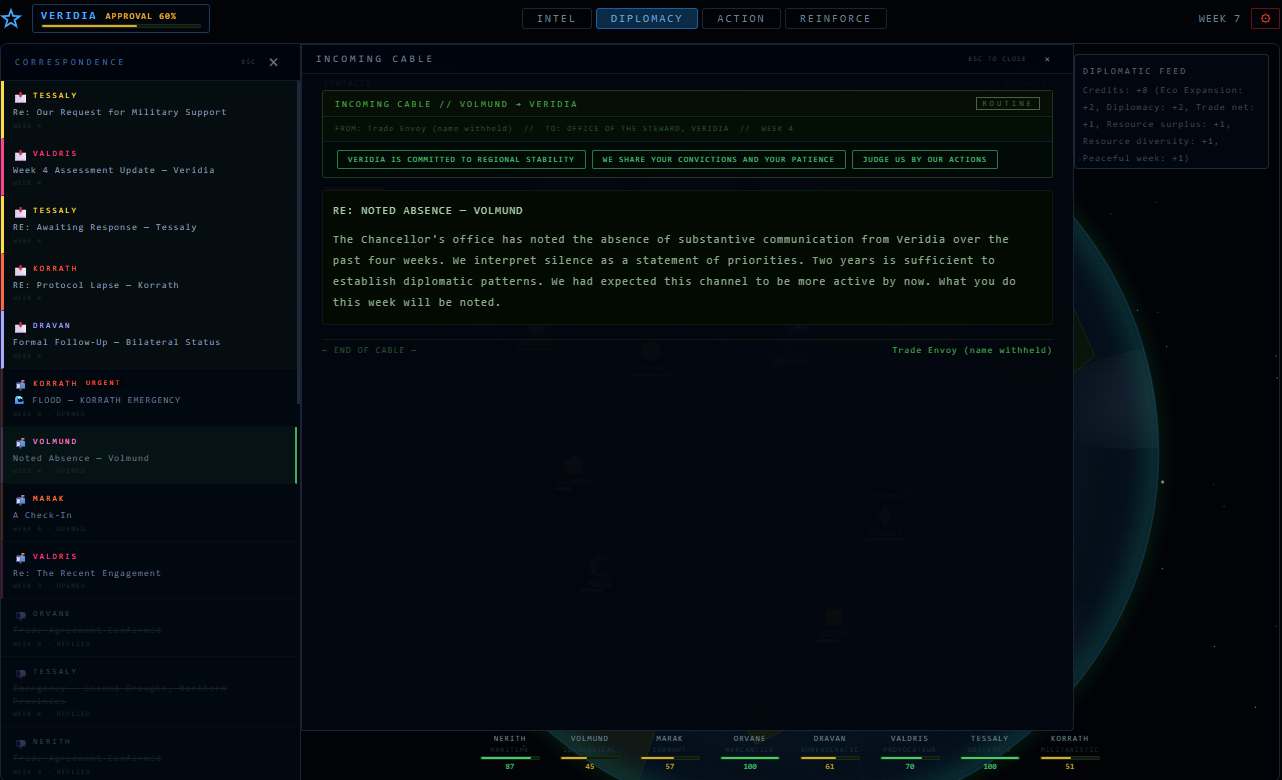Screen dimensions: 1282x780
Task: Open the ACTION tab
Action: 741,19
